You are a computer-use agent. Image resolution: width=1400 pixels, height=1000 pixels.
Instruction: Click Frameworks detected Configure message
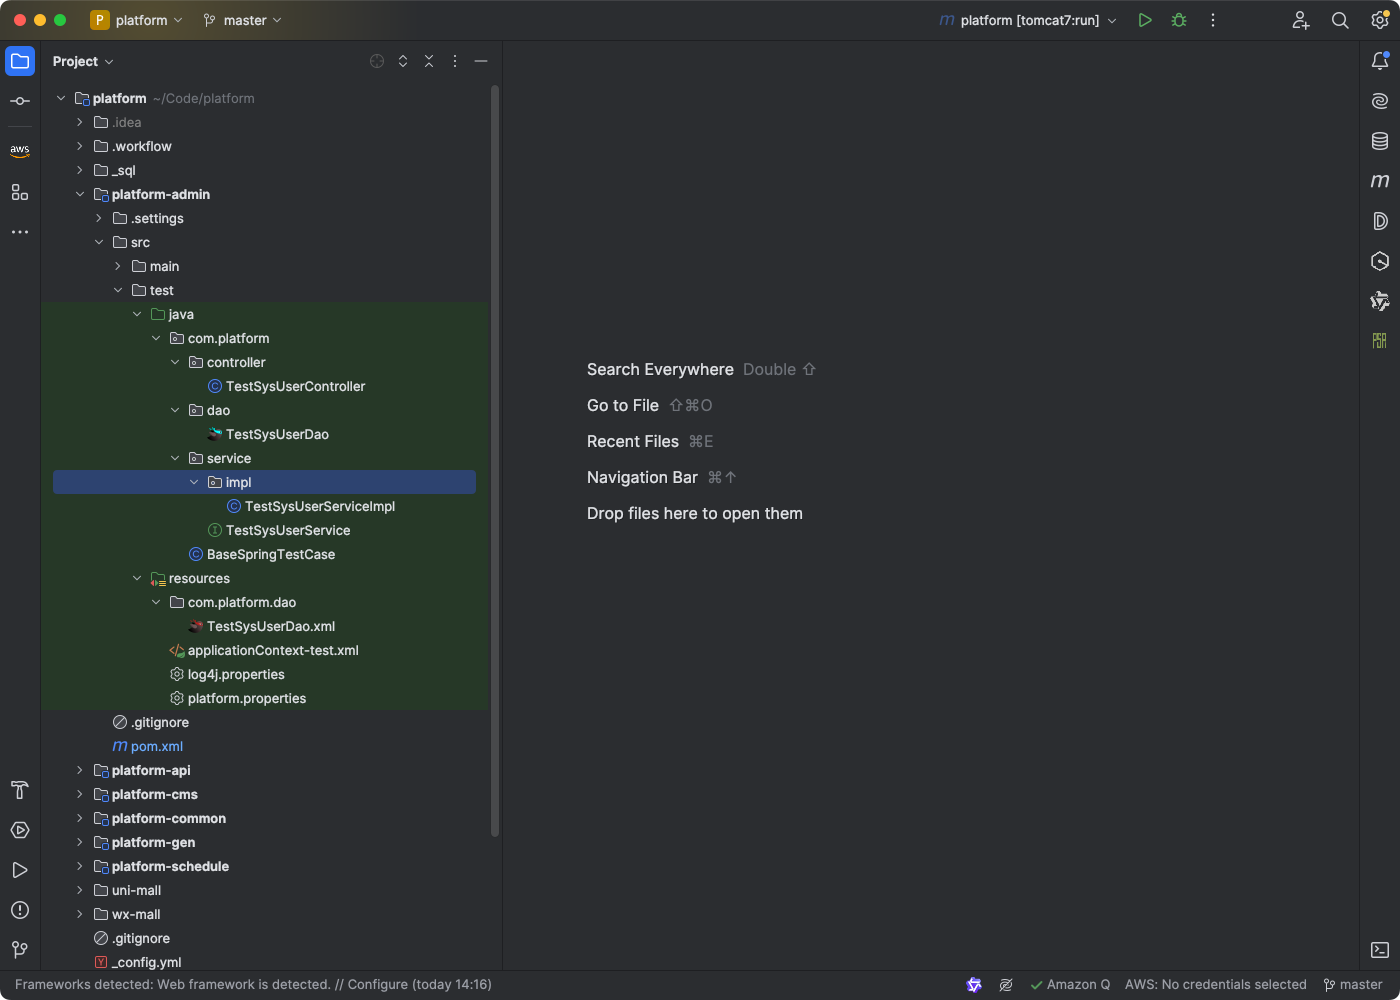(x=253, y=984)
